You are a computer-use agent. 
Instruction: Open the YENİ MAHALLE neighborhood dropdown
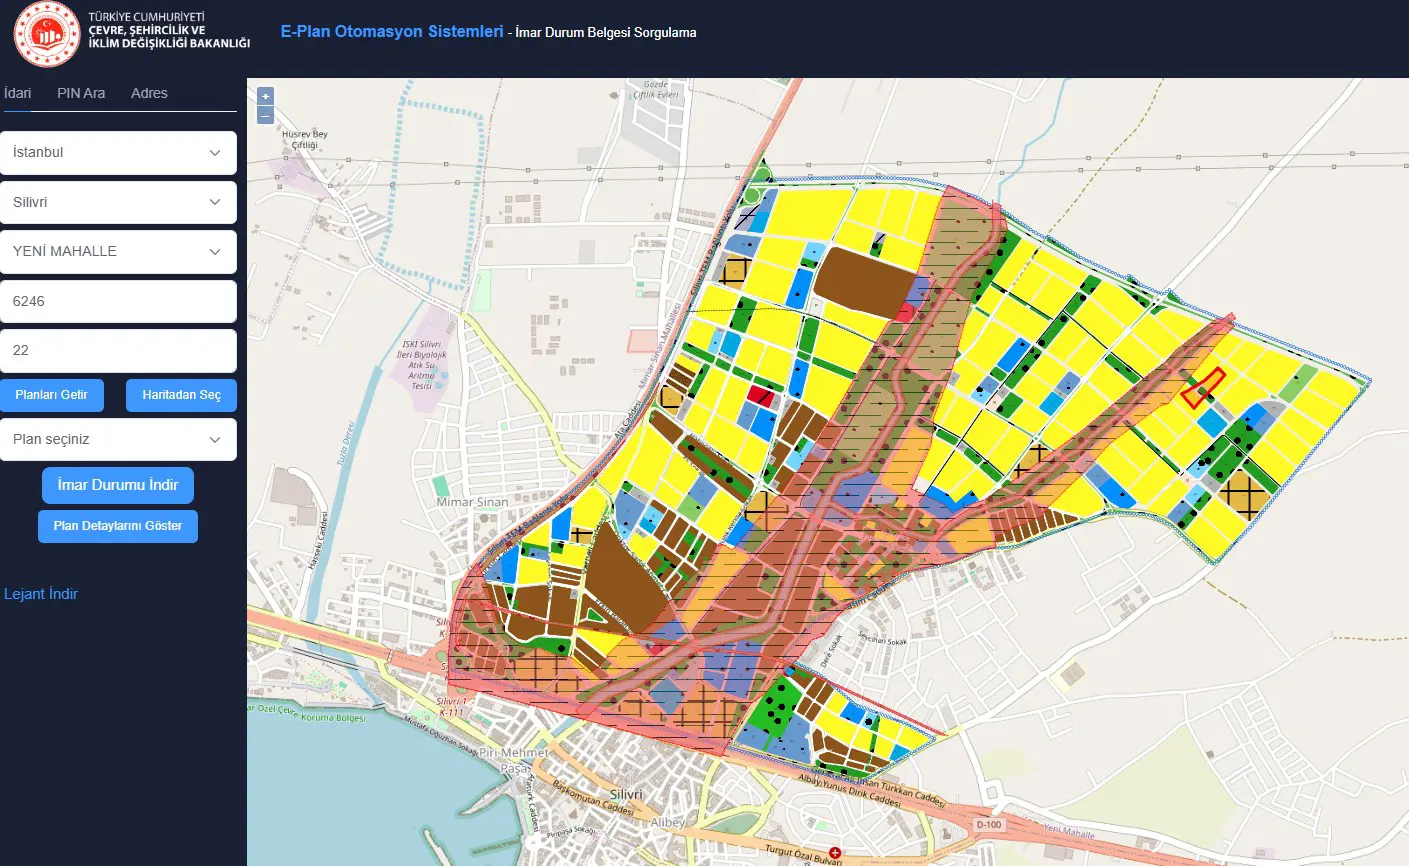[x=118, y=251]
